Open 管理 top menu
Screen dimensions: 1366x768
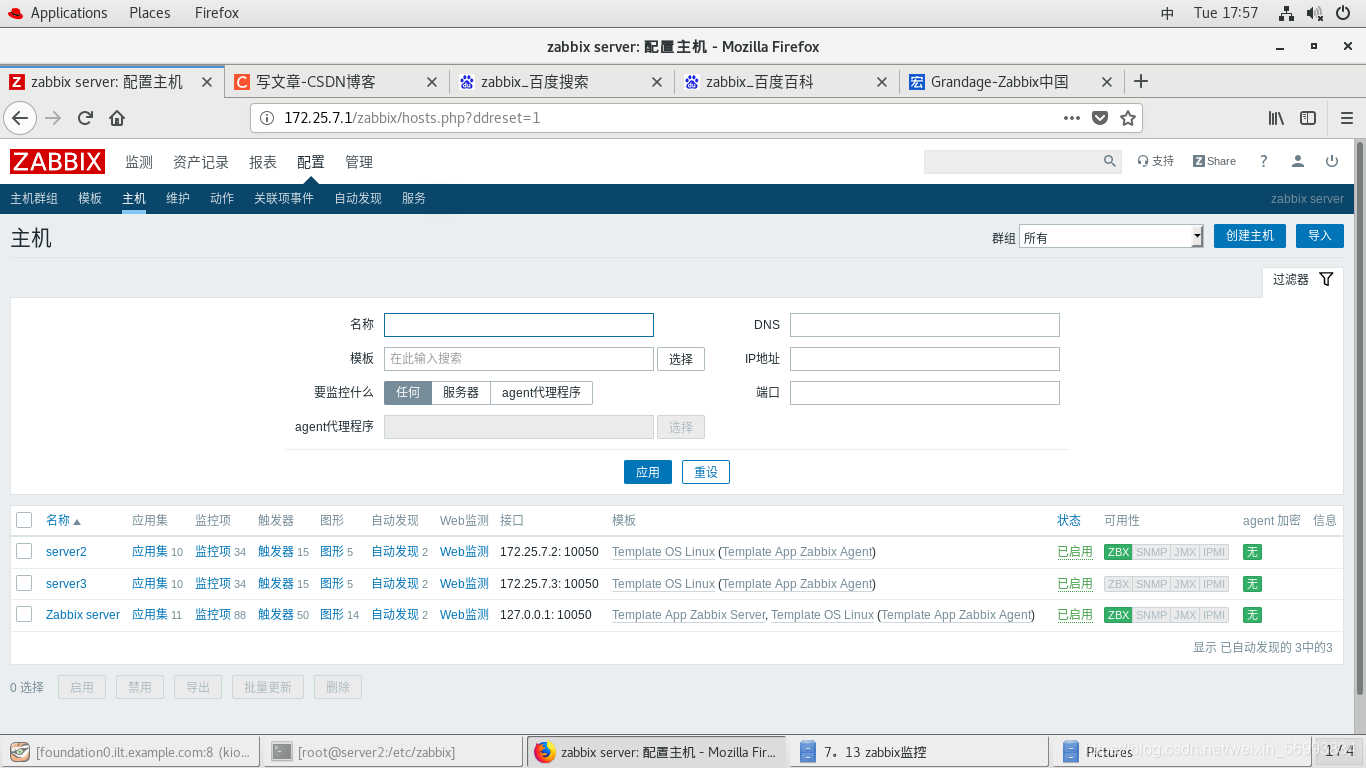point(359,162)
